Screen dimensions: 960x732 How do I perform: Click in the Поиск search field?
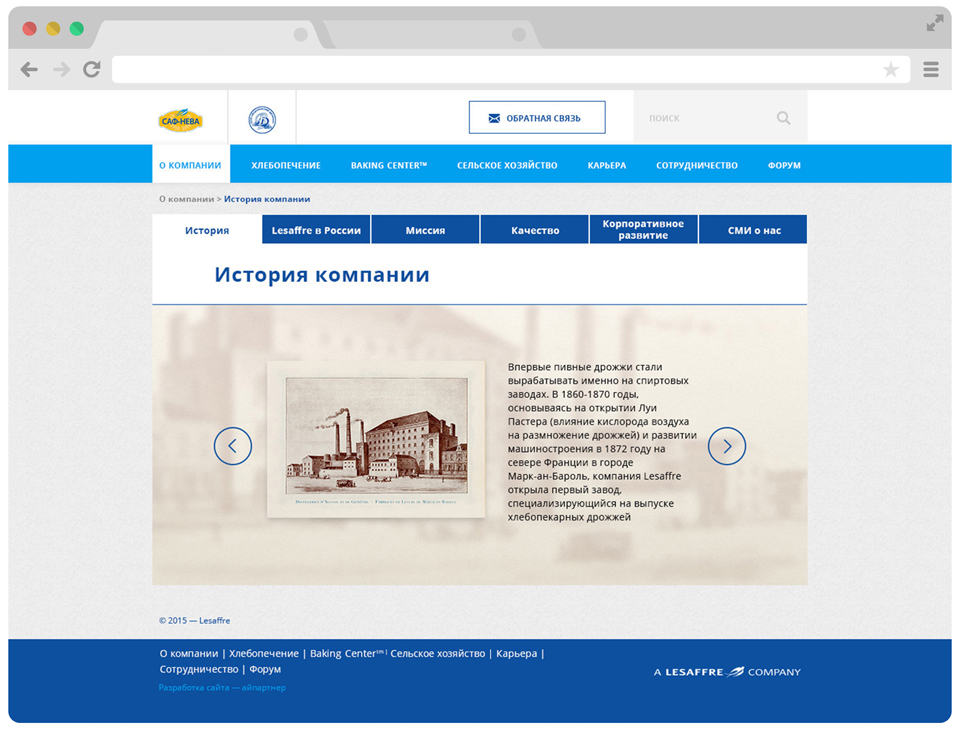(x=705, y=118)
